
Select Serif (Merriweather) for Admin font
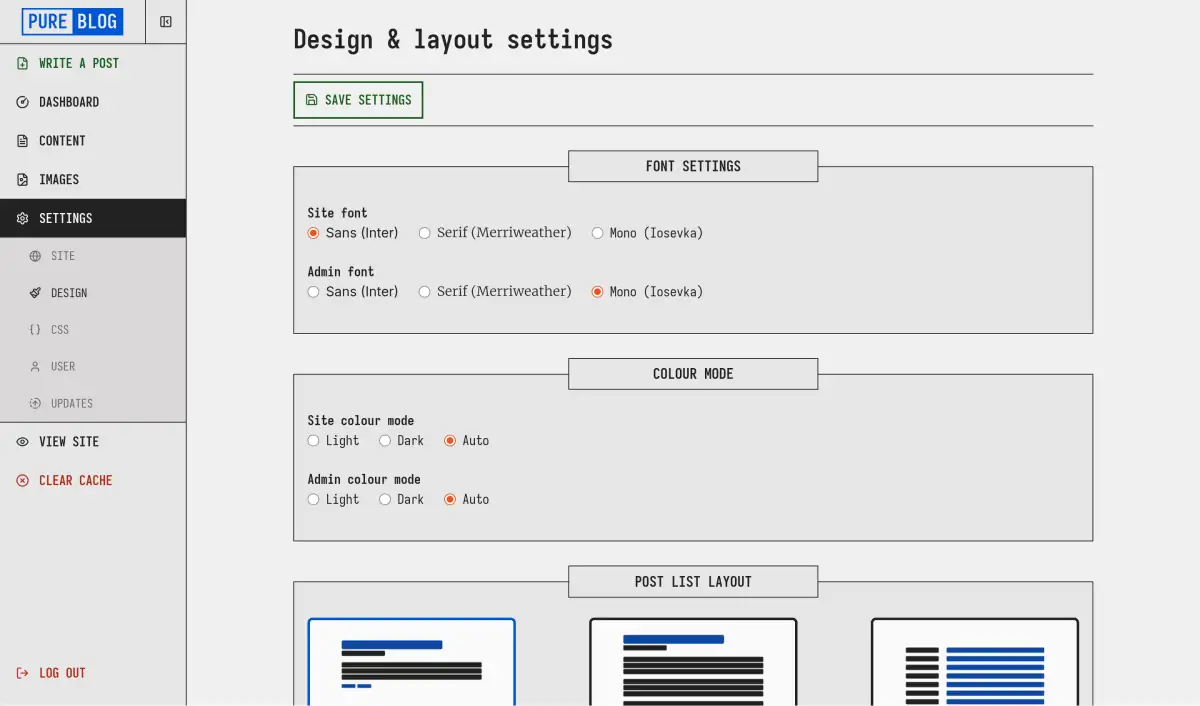click(424, 292)
